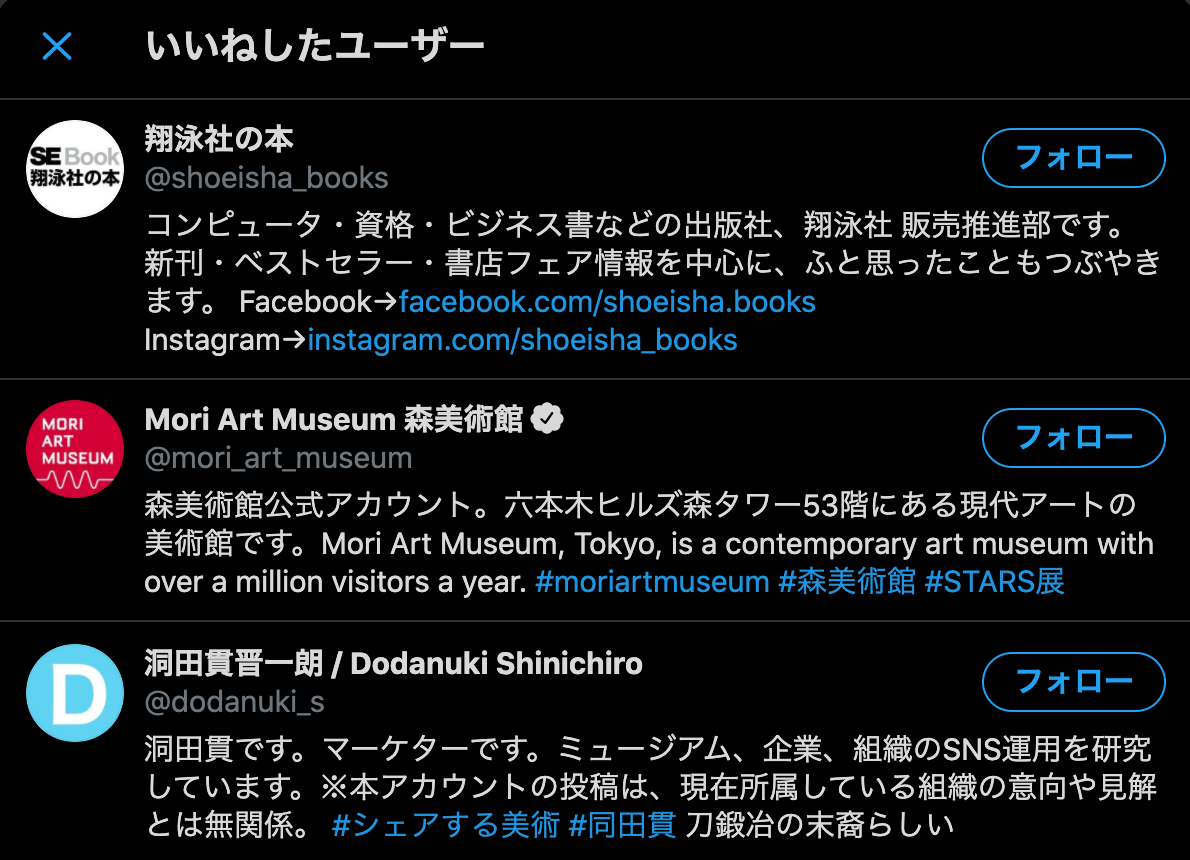The image size is (1190, 860).
Task: Open instagram.com/shoeisha_books link
Action: [522, 340]
